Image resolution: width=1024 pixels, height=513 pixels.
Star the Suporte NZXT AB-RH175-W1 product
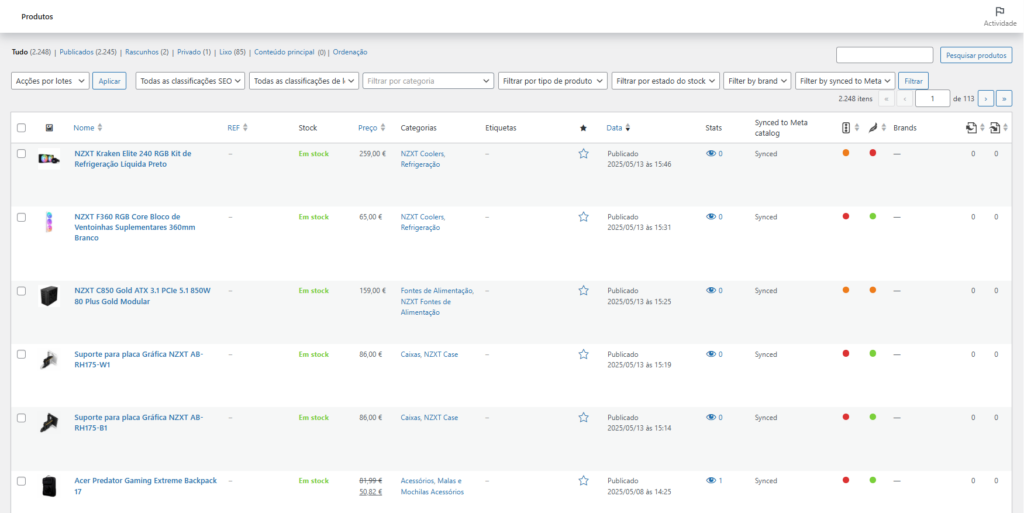[x=583, y=354]
